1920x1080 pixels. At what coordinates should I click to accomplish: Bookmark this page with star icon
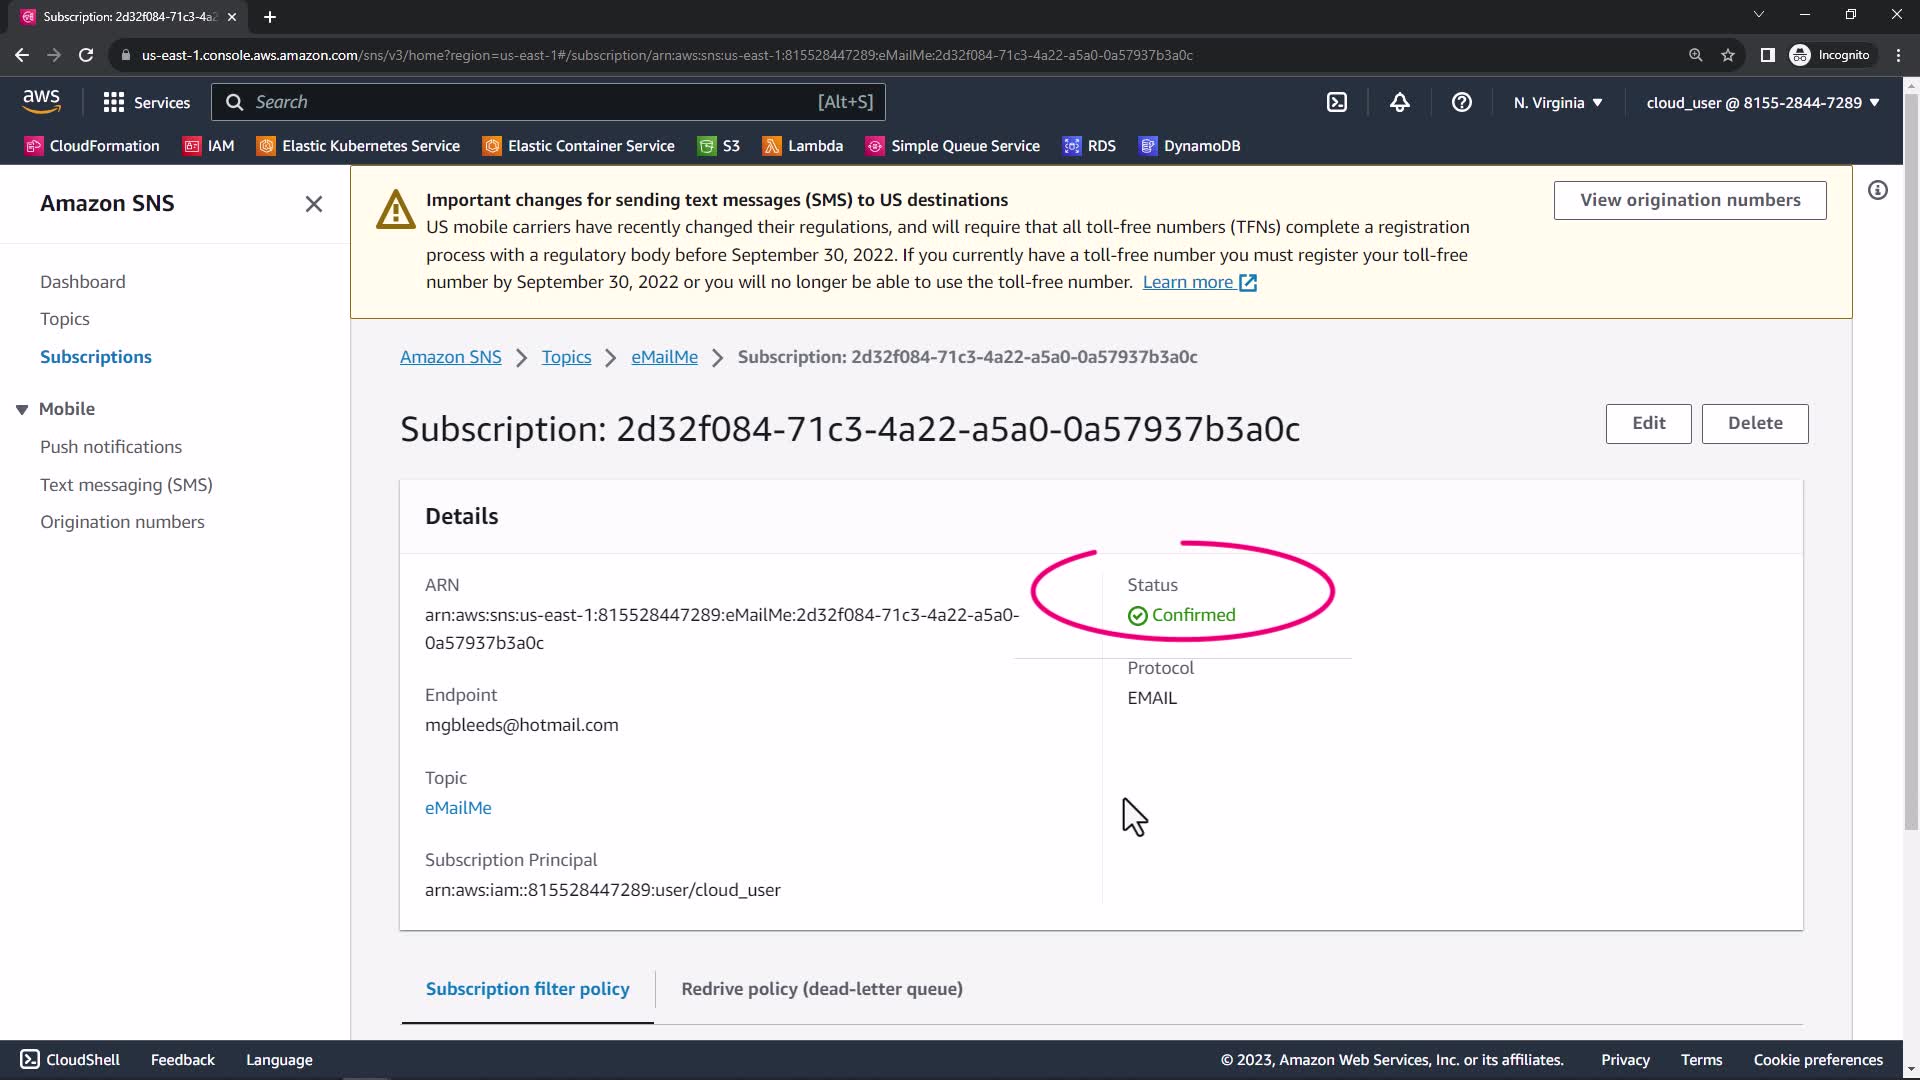tap(1727, 55)
